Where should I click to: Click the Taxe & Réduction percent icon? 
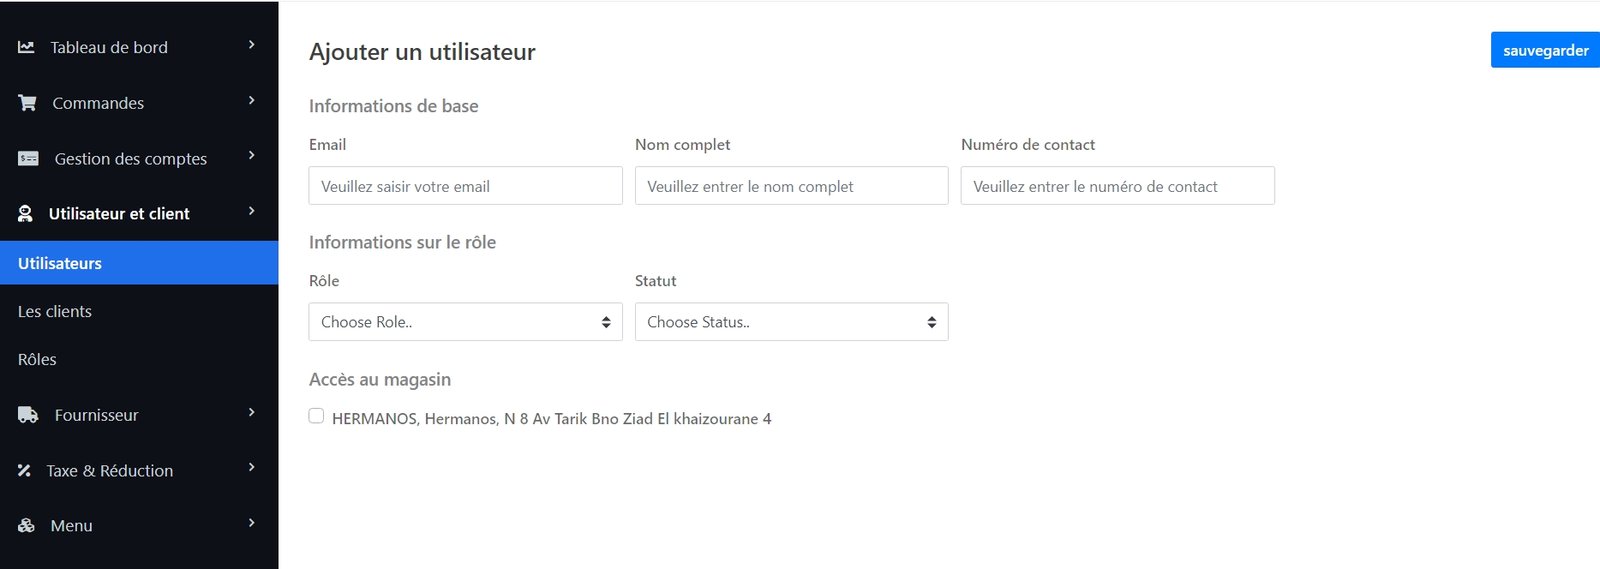tap(24, 470)
